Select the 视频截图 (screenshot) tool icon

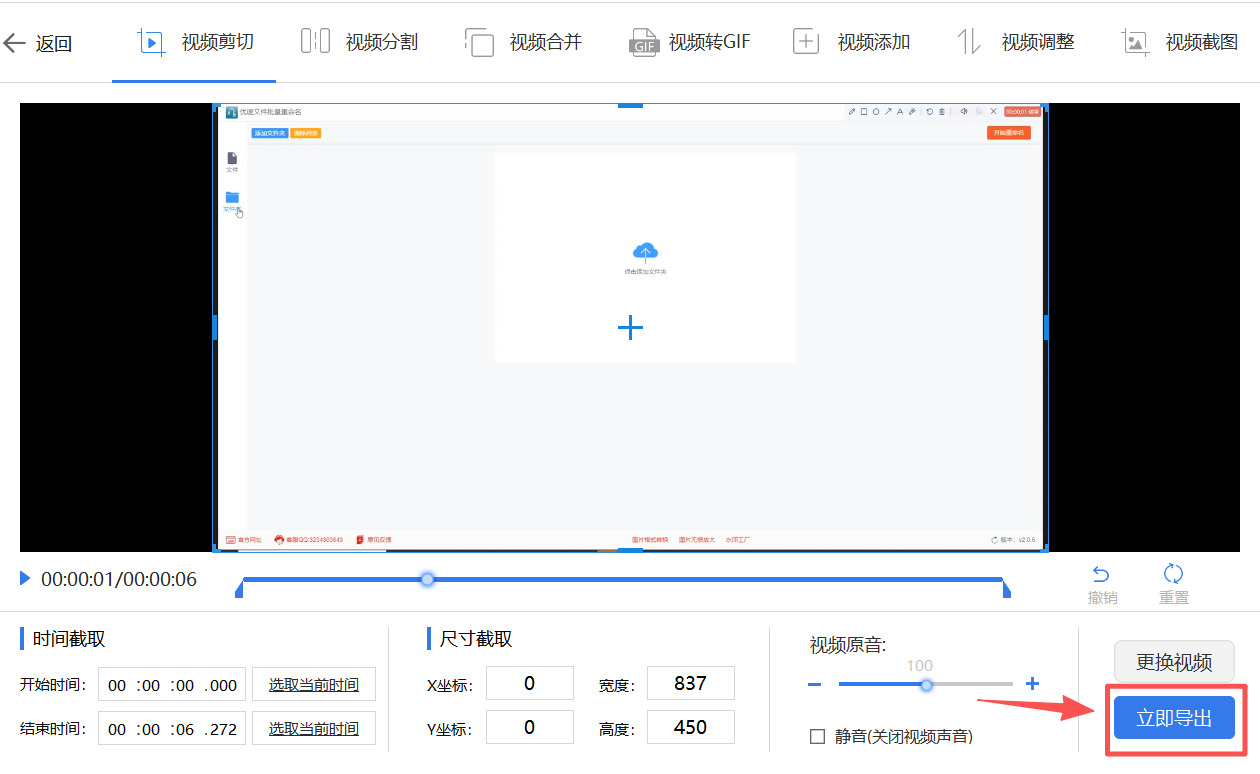coord(1134,42)
